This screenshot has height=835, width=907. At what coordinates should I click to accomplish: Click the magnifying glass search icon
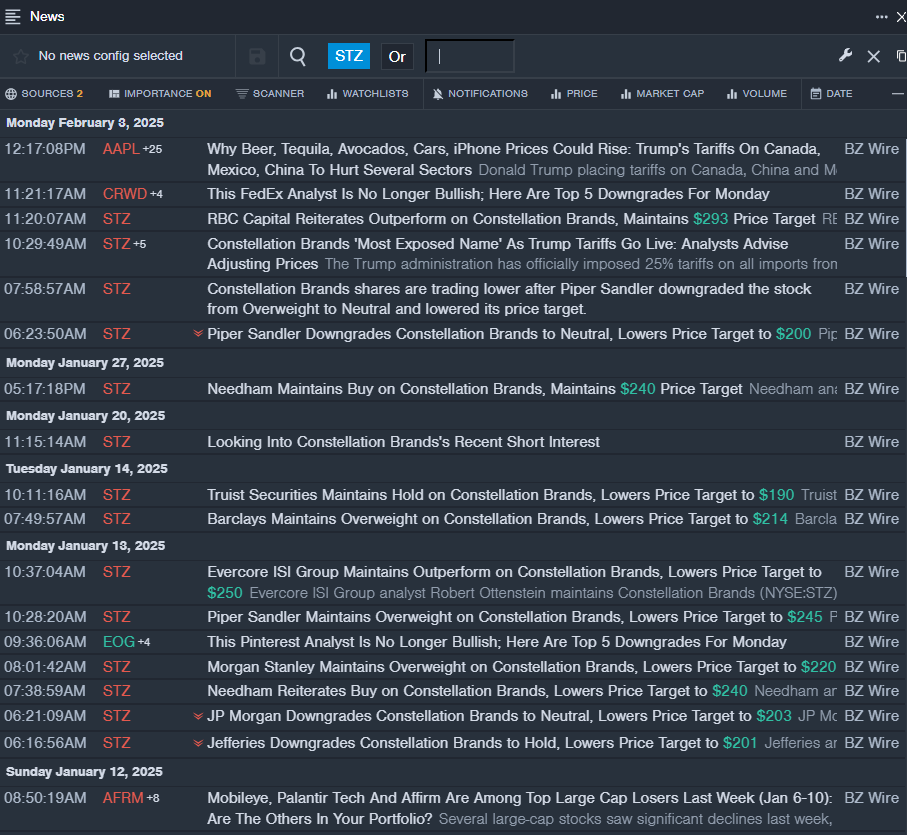click(x=298, y=56)
